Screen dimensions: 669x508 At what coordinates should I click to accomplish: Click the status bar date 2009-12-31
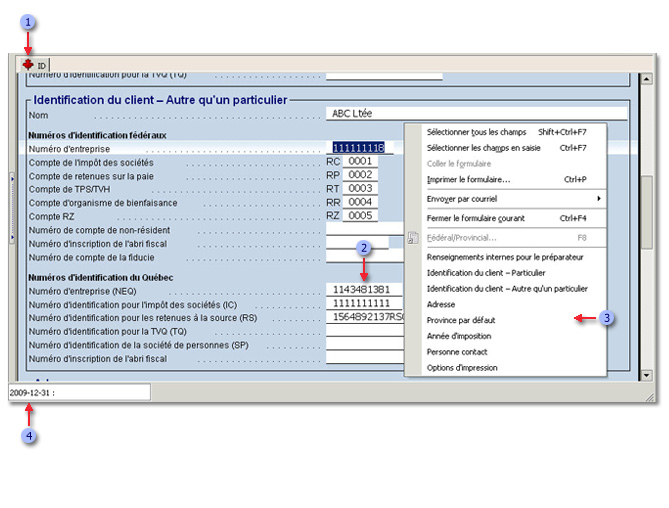tap(32, 393)
